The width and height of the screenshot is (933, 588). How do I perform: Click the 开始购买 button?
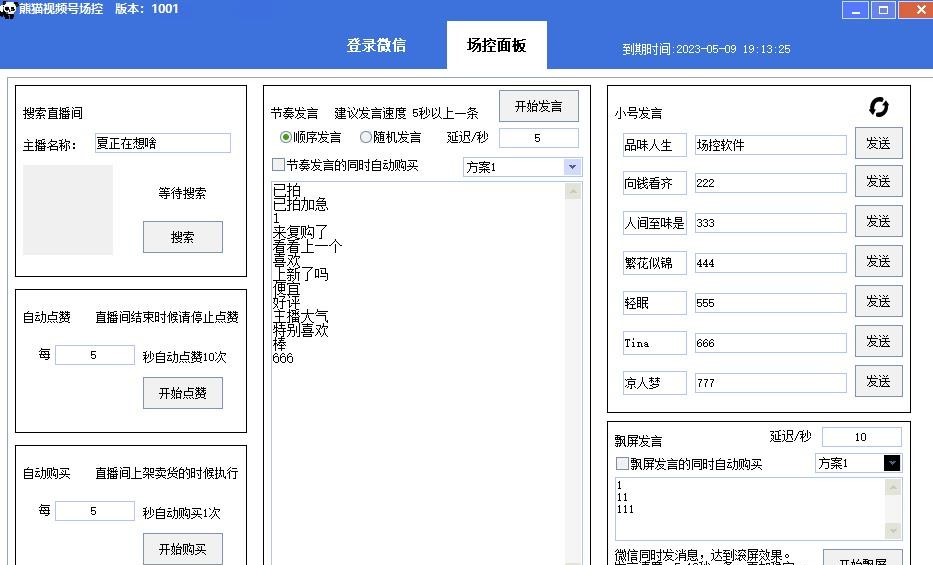[183, 549]
